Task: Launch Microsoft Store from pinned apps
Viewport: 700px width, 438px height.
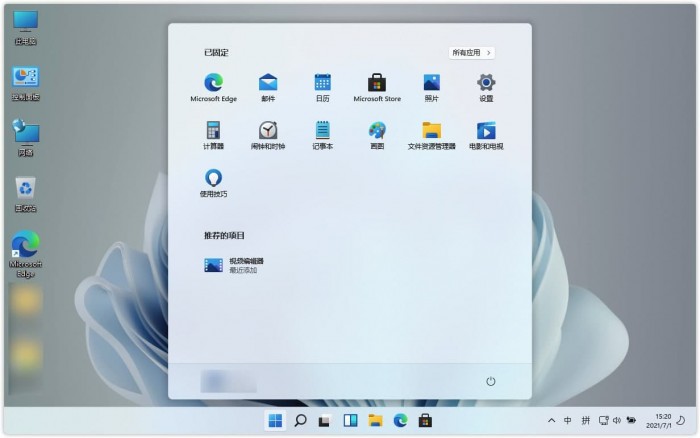Action: click(x=377, y=88)
